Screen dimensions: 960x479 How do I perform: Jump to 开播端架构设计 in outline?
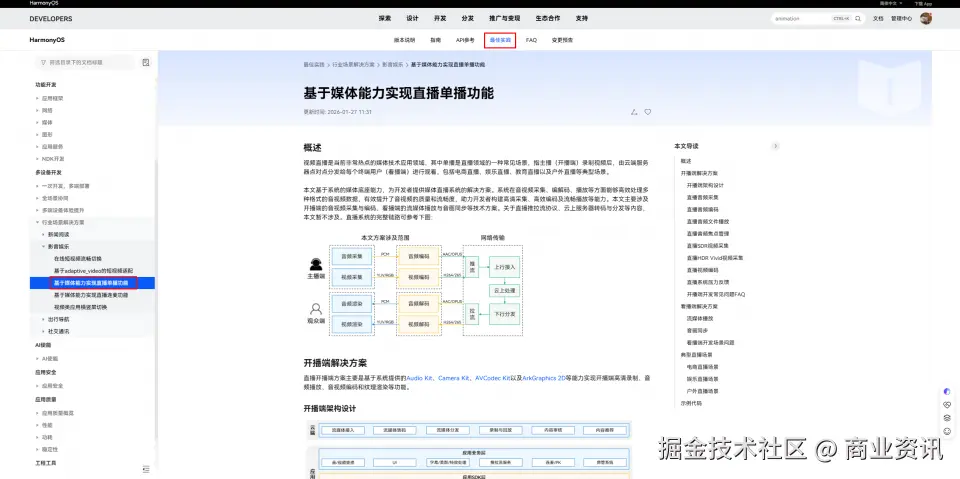(x=705, y=185)
